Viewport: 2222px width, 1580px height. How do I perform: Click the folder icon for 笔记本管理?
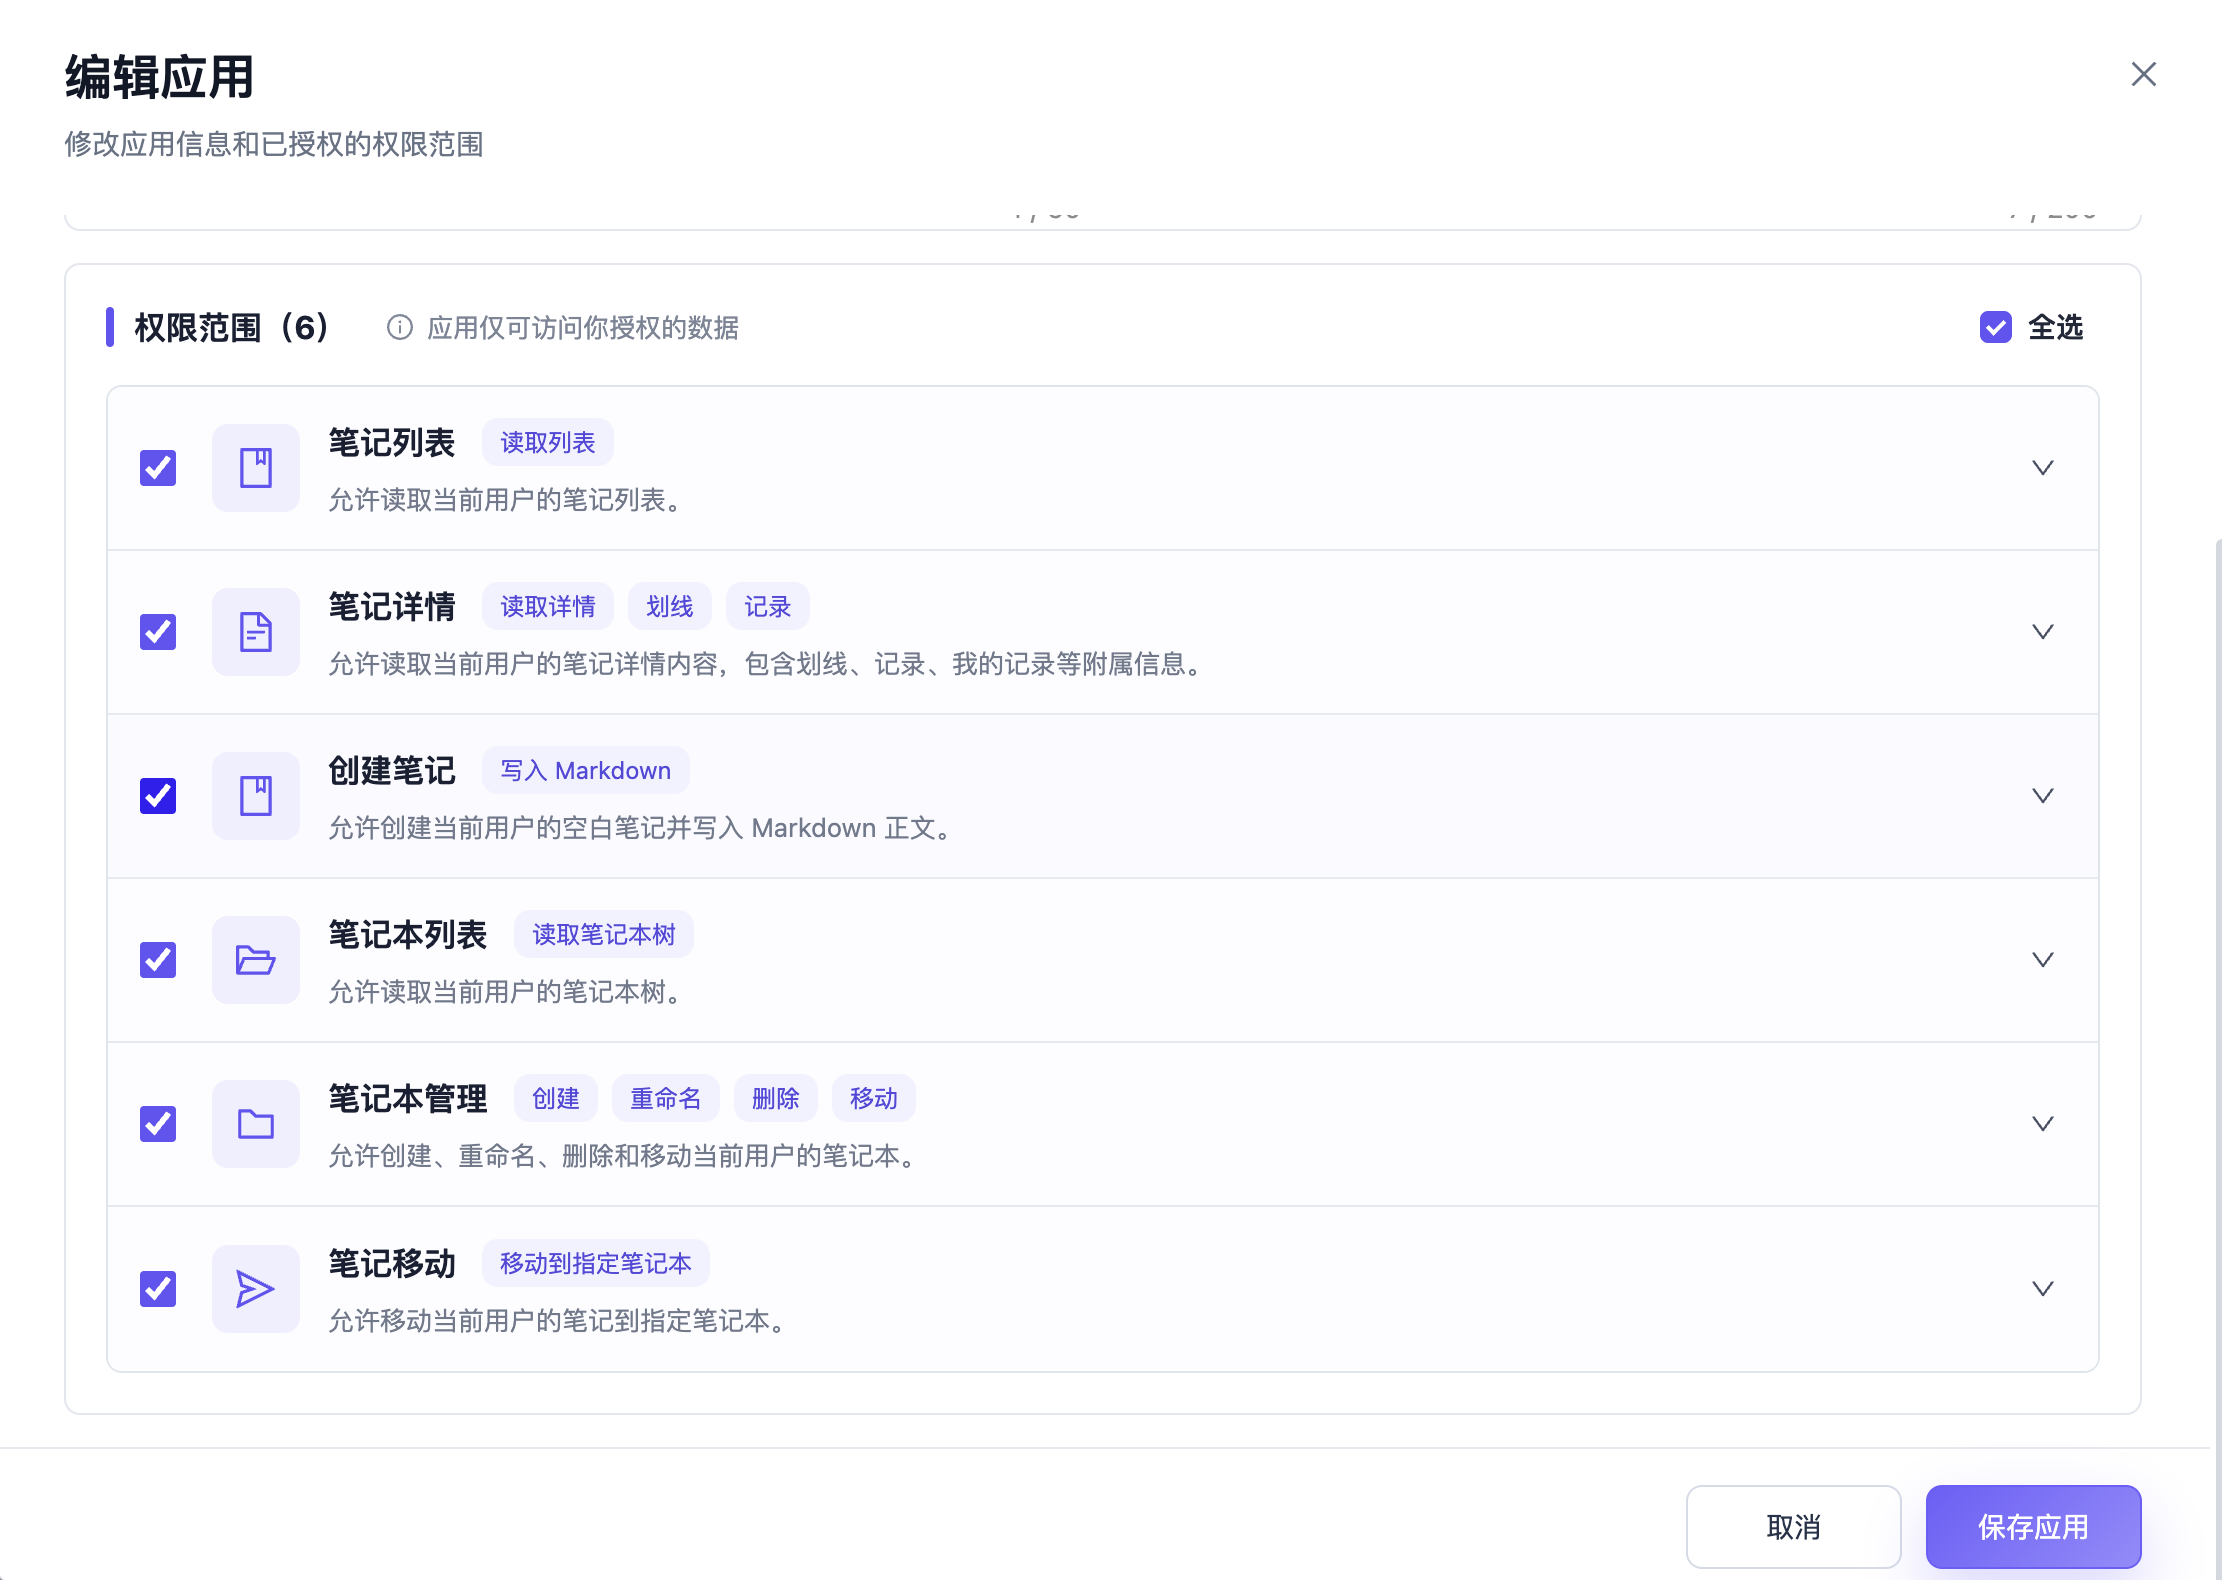pyautogui.click(x=256, y=1124)
